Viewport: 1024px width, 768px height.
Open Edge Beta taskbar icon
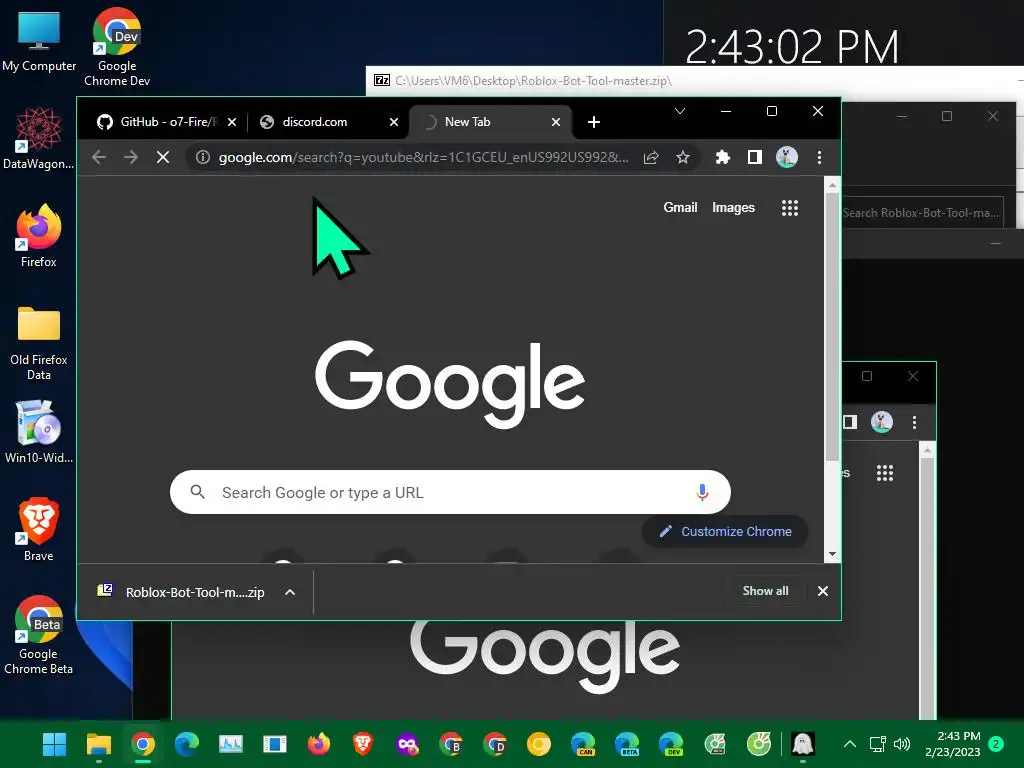(x=627, y=744)
